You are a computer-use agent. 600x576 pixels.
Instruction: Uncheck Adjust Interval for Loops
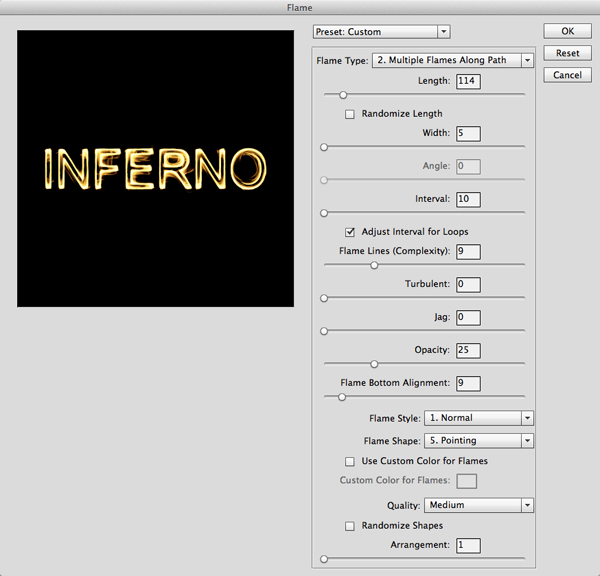coord(349,232)
